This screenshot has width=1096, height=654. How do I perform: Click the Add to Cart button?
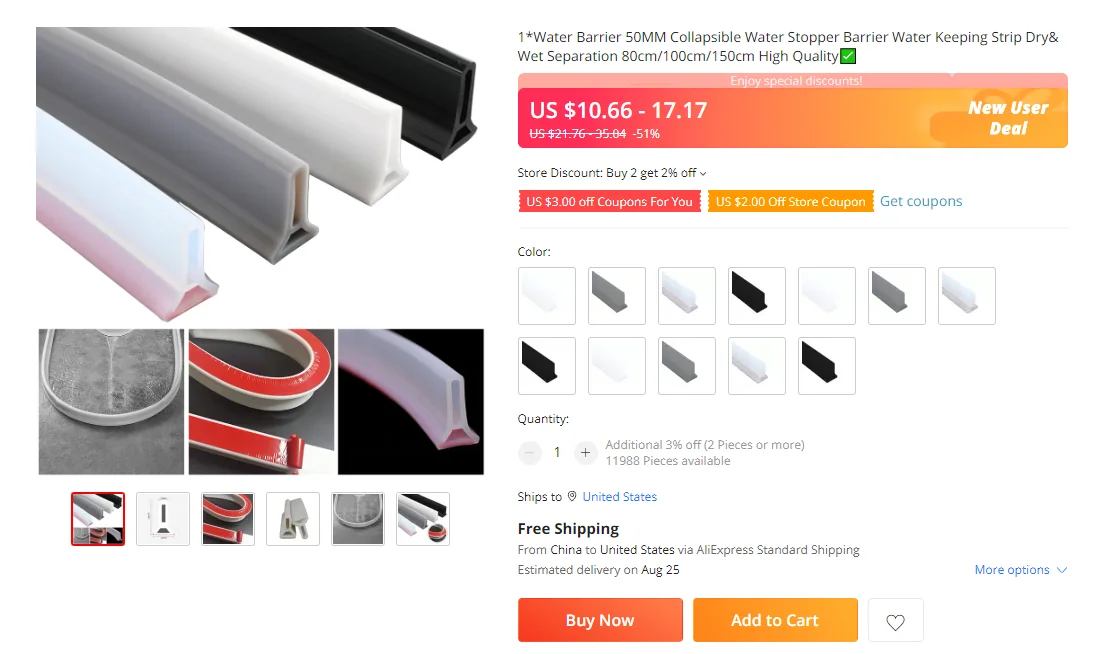(x=775, y=620)
